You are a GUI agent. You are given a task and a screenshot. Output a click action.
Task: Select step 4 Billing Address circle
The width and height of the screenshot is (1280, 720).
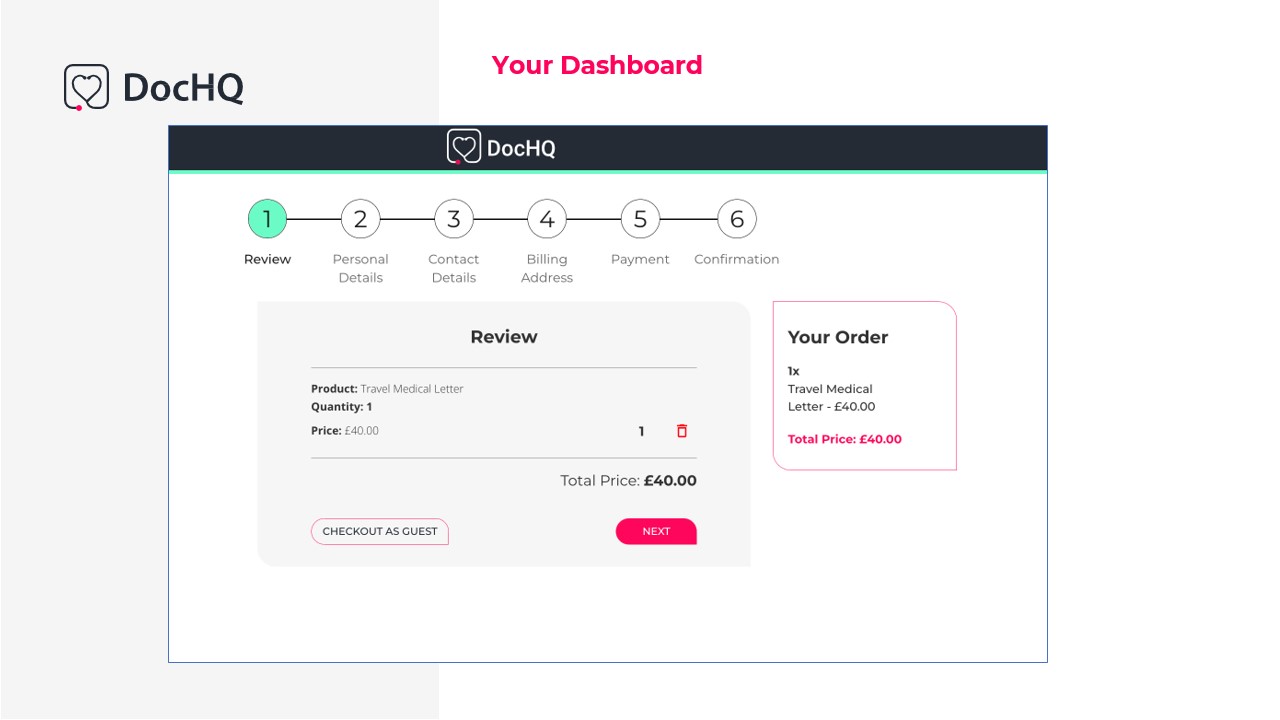pos(547,219)
